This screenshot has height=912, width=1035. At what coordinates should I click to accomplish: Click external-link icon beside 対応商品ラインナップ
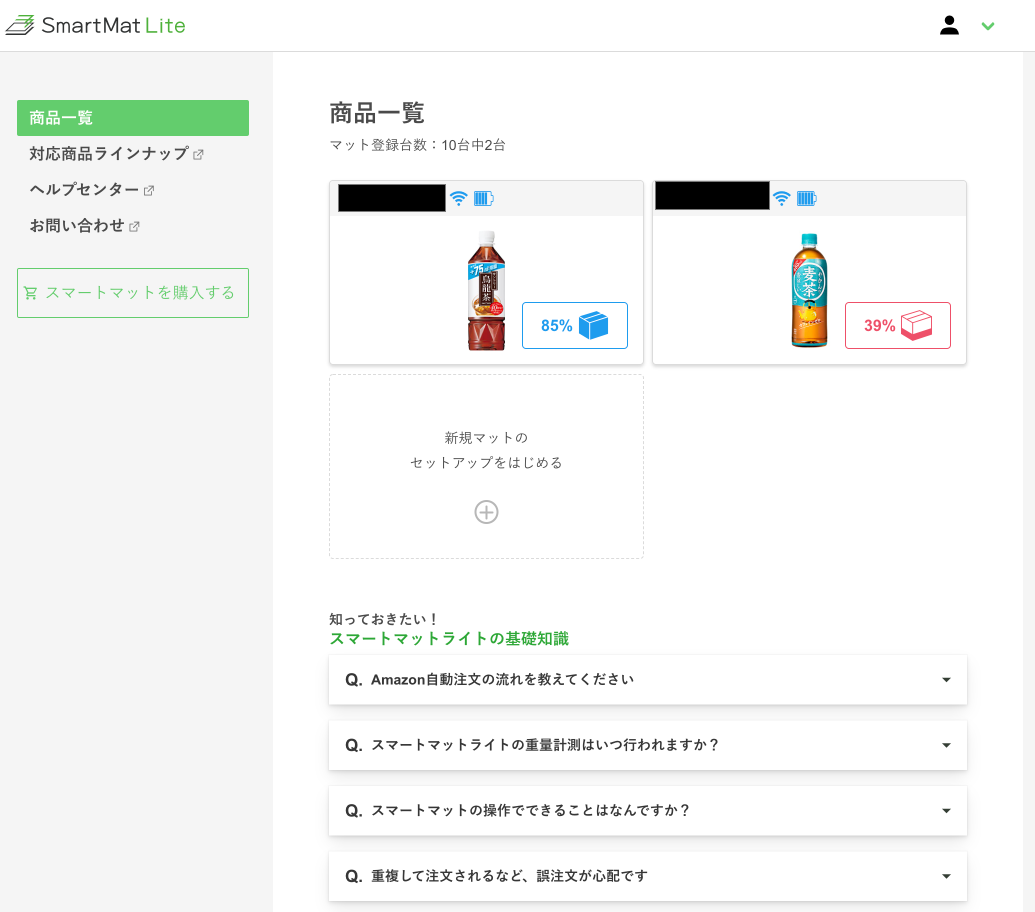198,154
